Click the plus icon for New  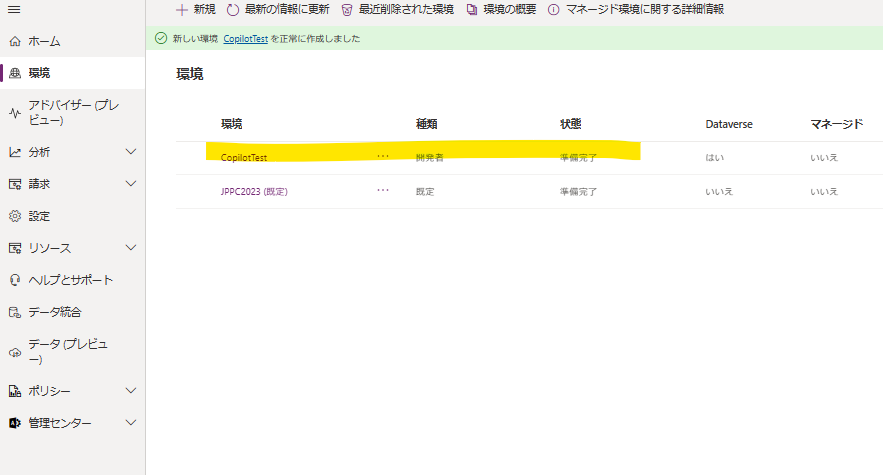coord(181,10)
